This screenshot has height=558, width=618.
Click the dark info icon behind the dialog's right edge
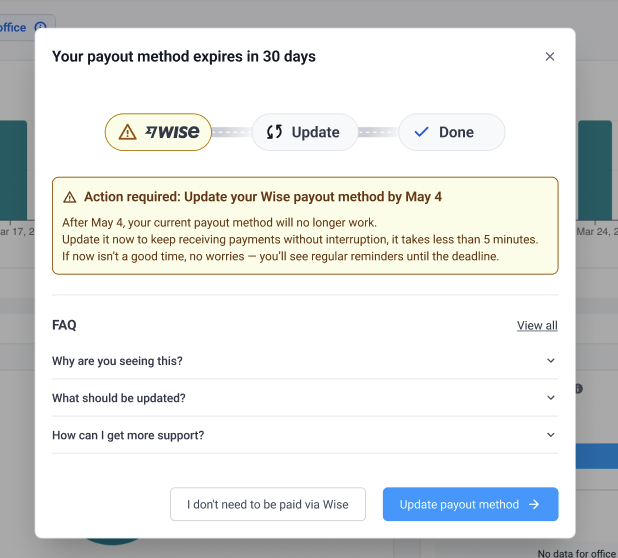(x=579, y=389)
